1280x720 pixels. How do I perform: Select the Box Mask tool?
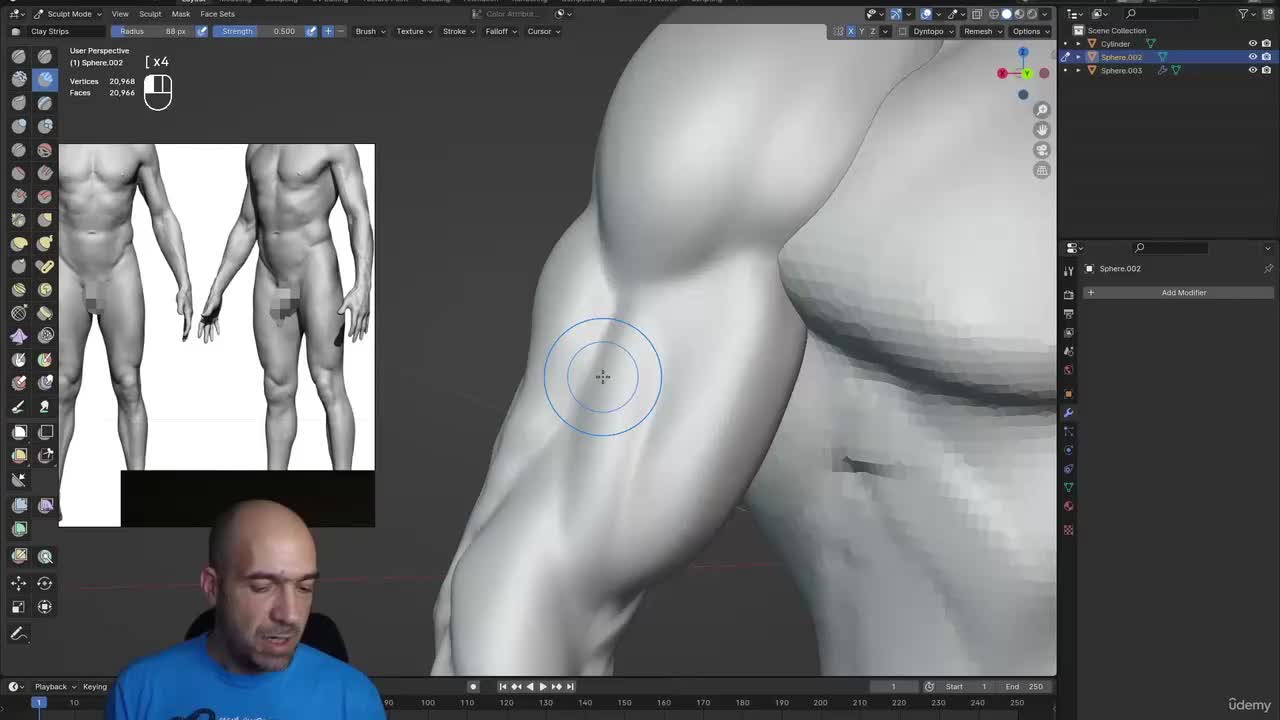pos(19,432)
